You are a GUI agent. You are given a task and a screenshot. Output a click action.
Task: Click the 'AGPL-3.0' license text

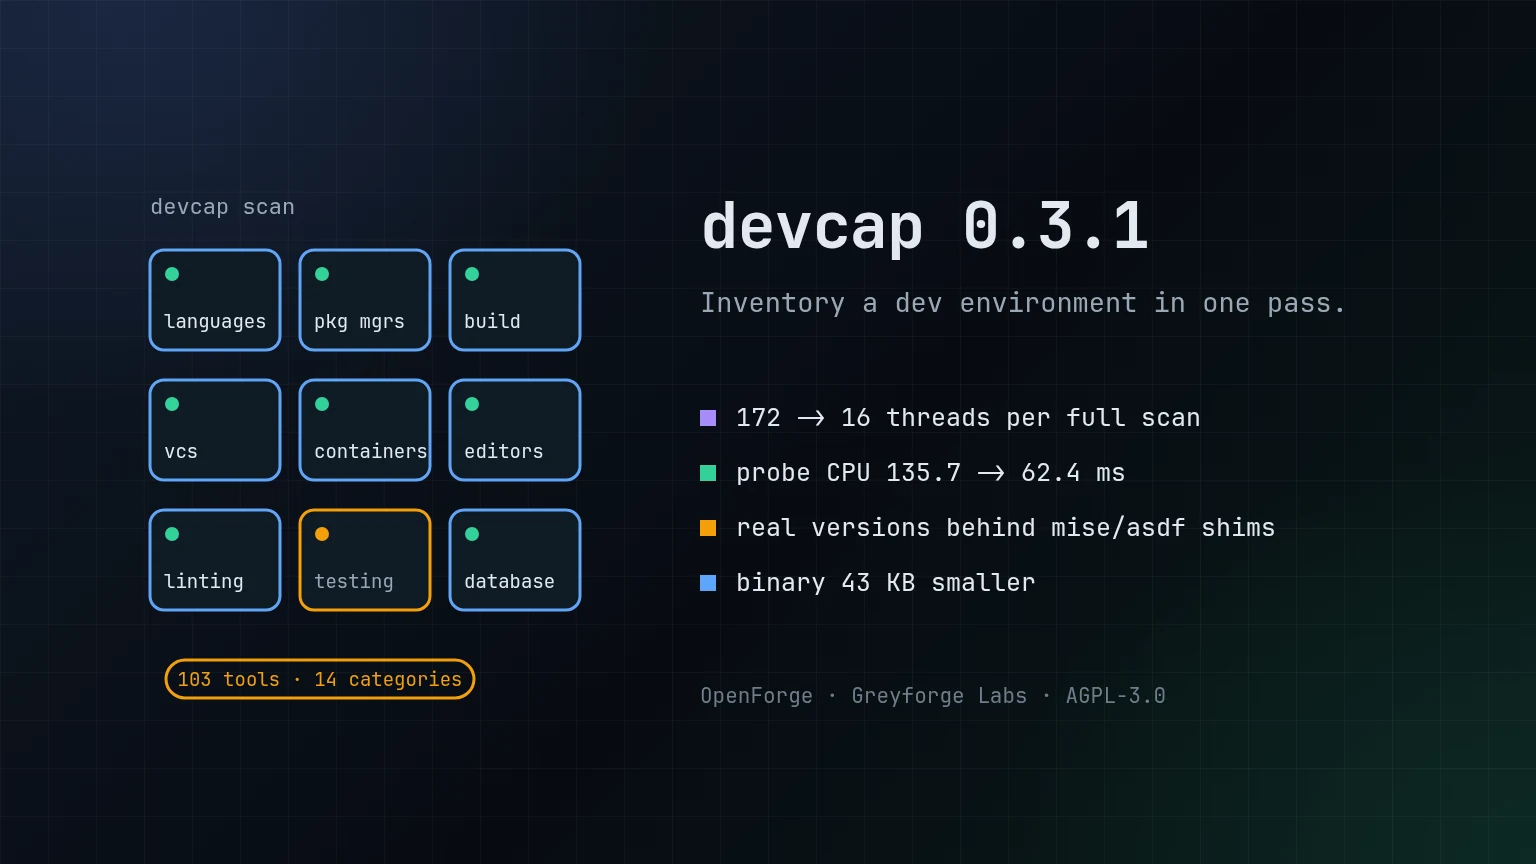tap(1116, 696)
